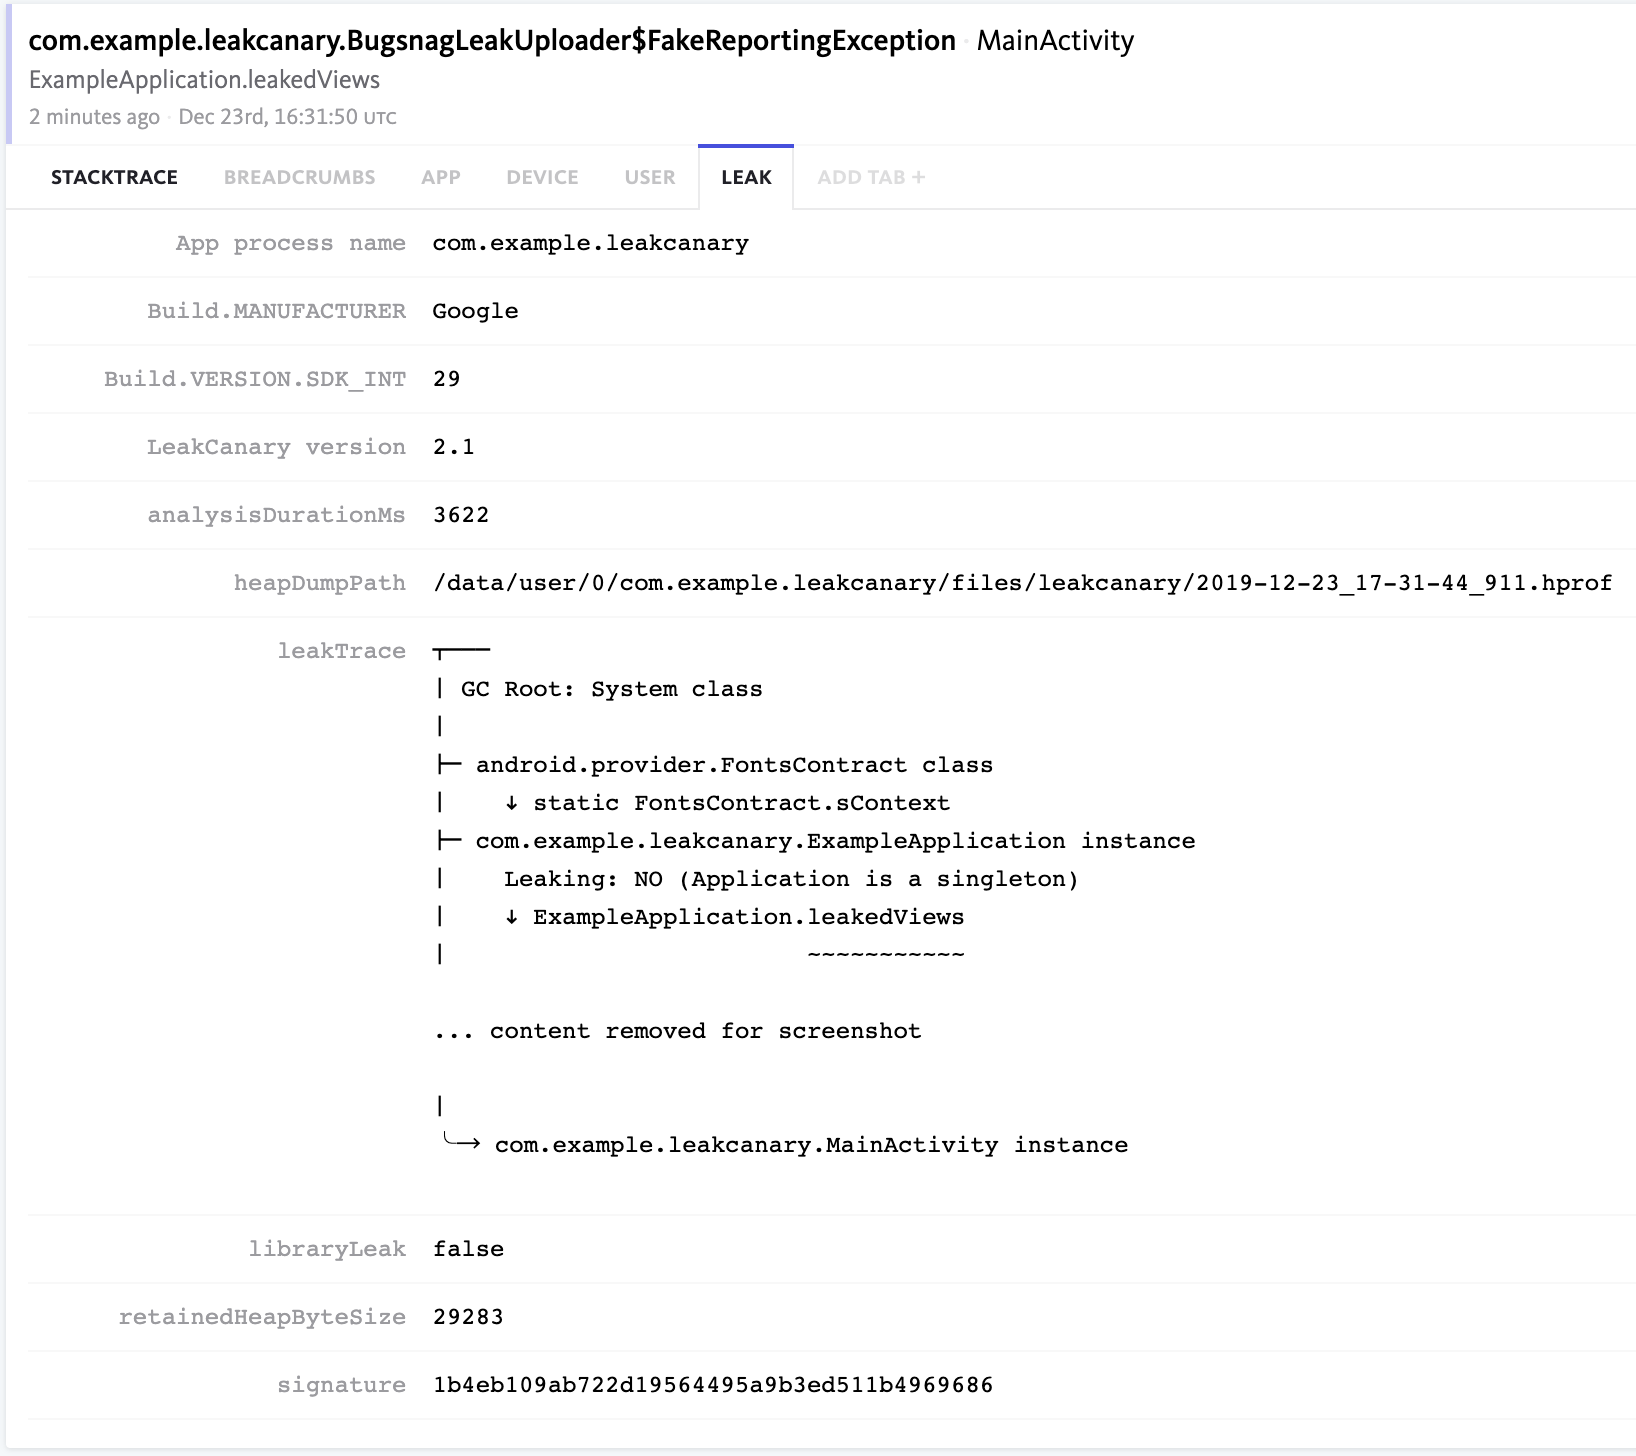Viewport: 1636px width, 1456px height.
Task: Switch to the Stacktrace tab
Action: [x=114, y=177]
